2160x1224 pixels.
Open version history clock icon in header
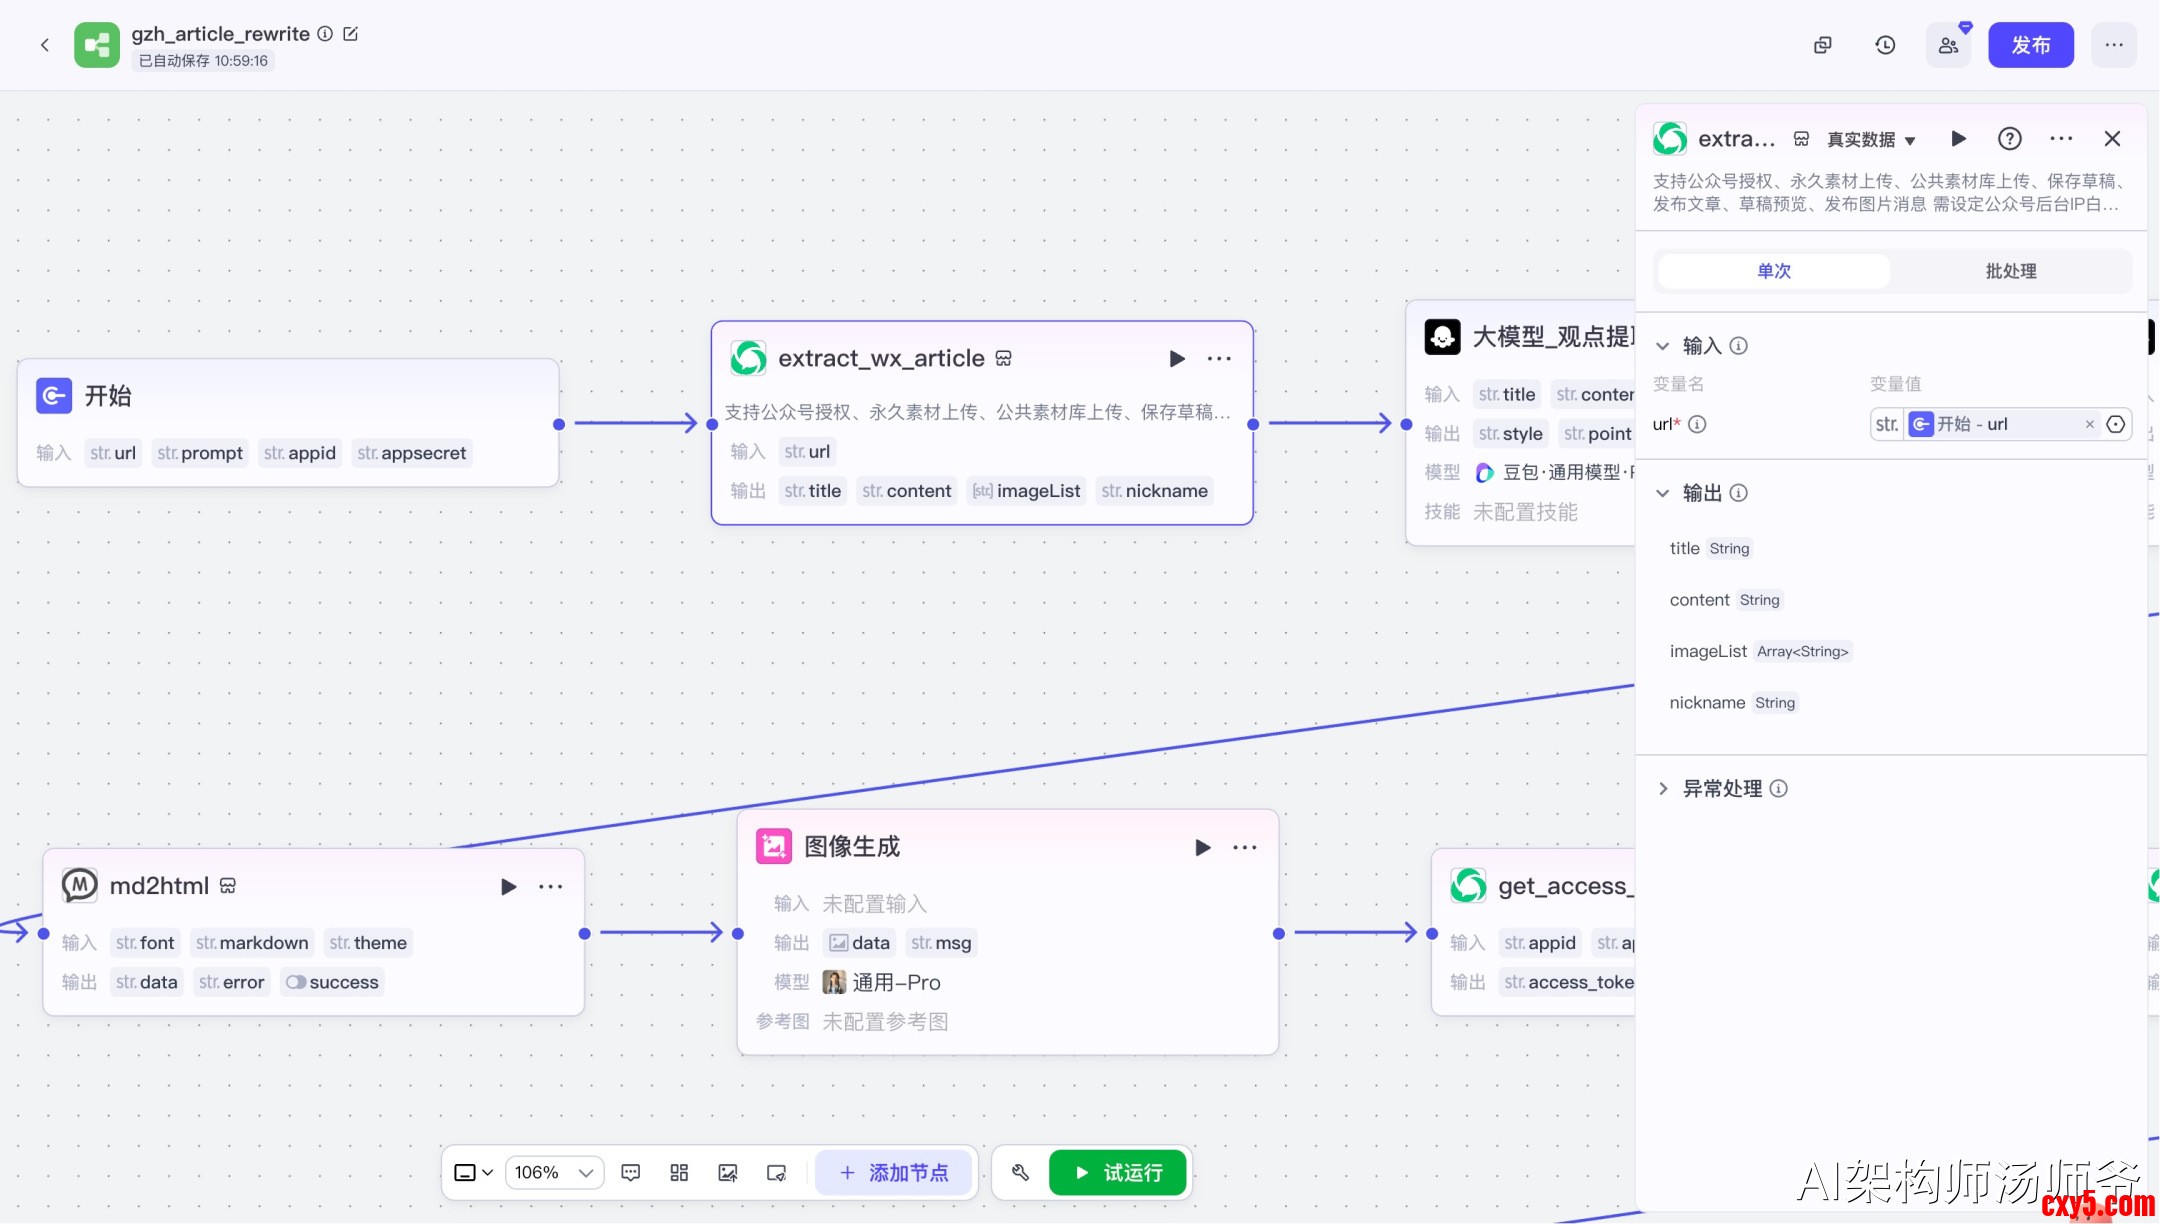pyautogui.click(x=1885, y=45)
